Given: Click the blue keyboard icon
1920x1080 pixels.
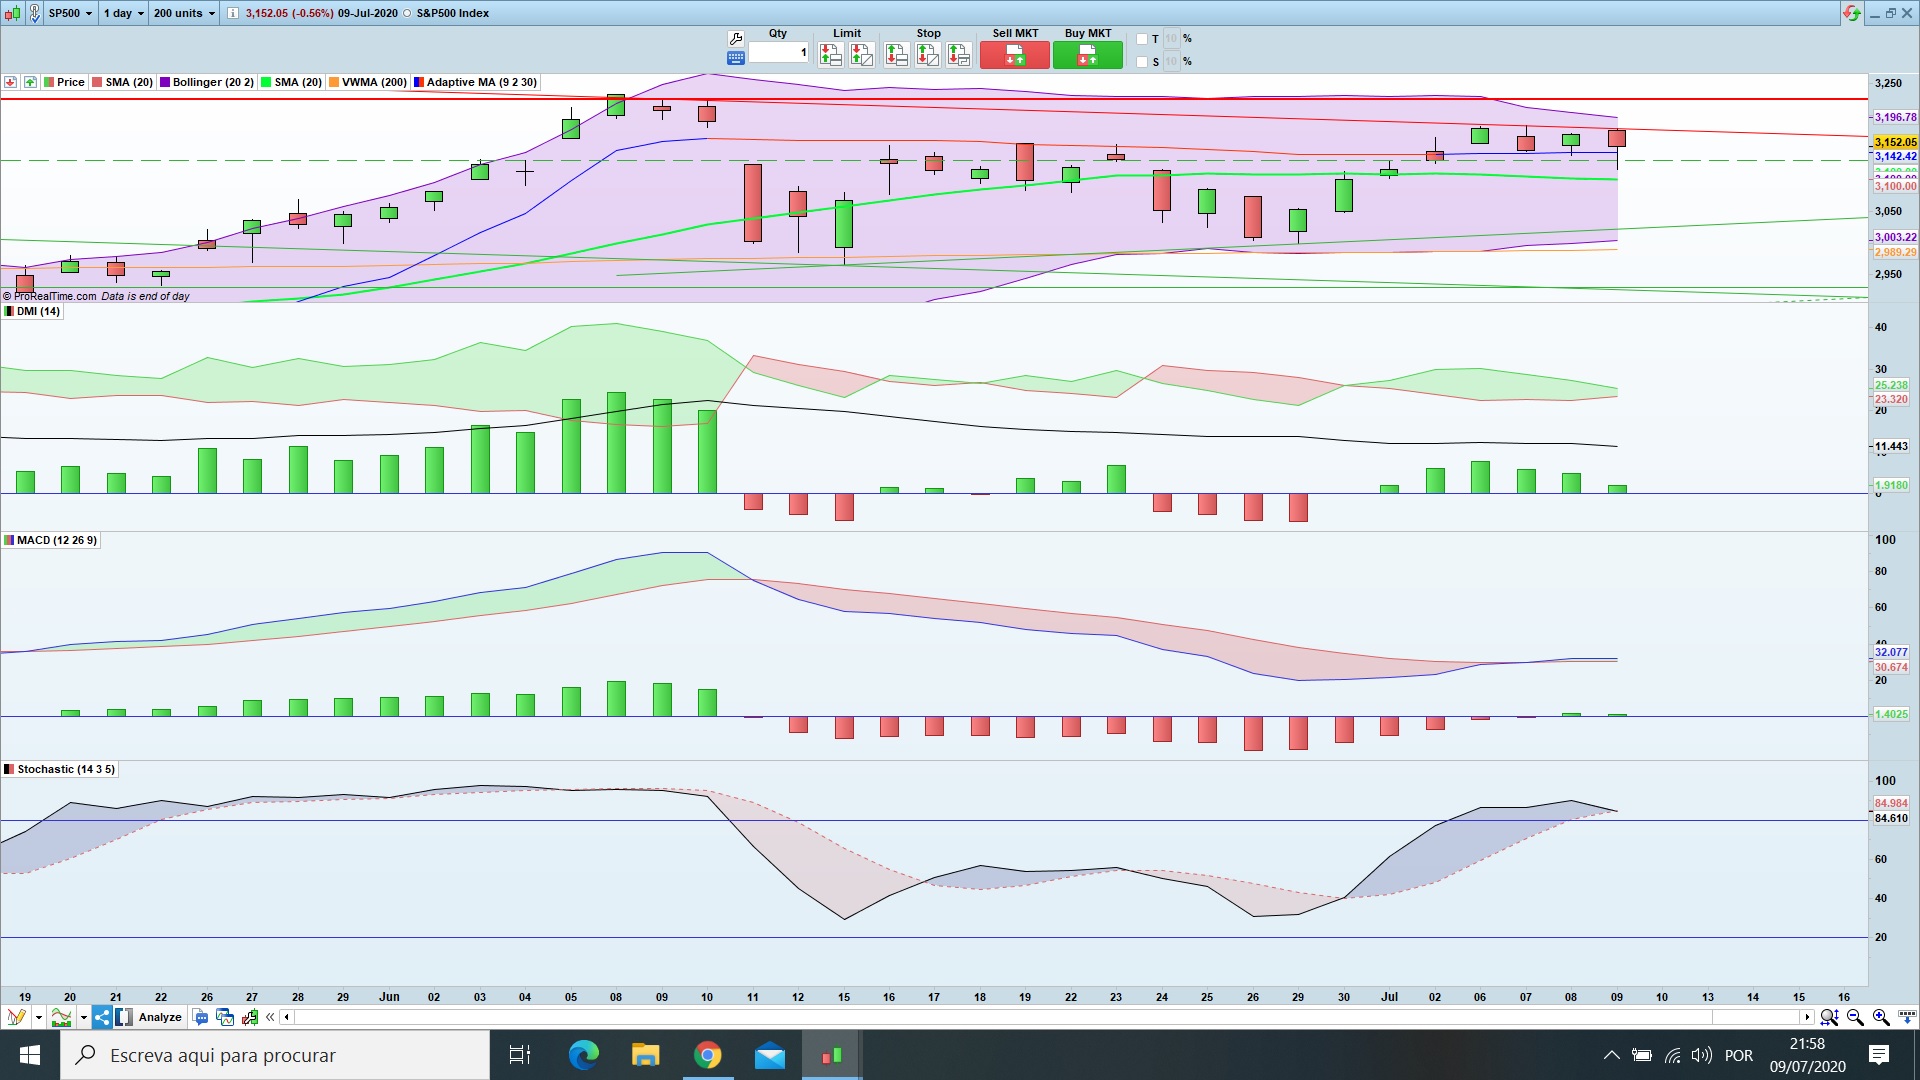Looking at the screenshot, I should (x=736, y=59).
